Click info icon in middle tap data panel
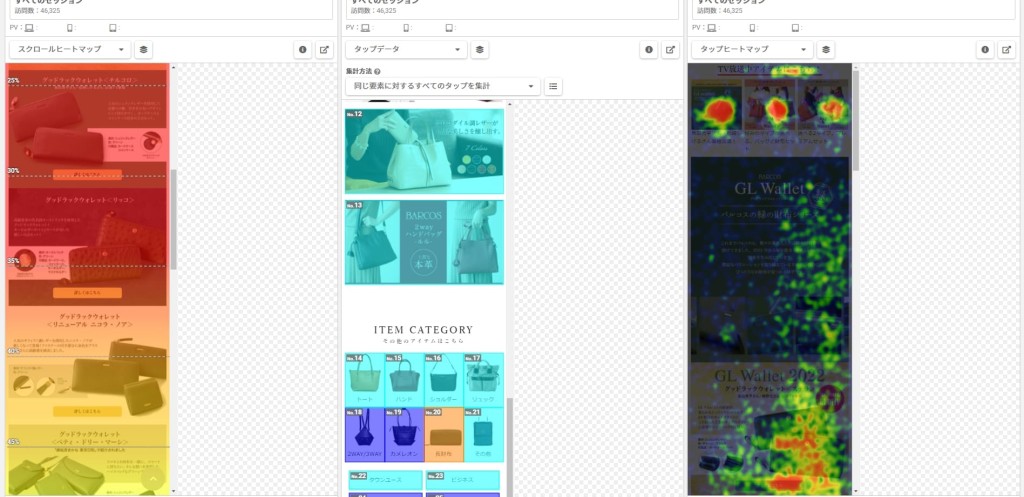Screen dimensions: 1024x497 [648, 50]
